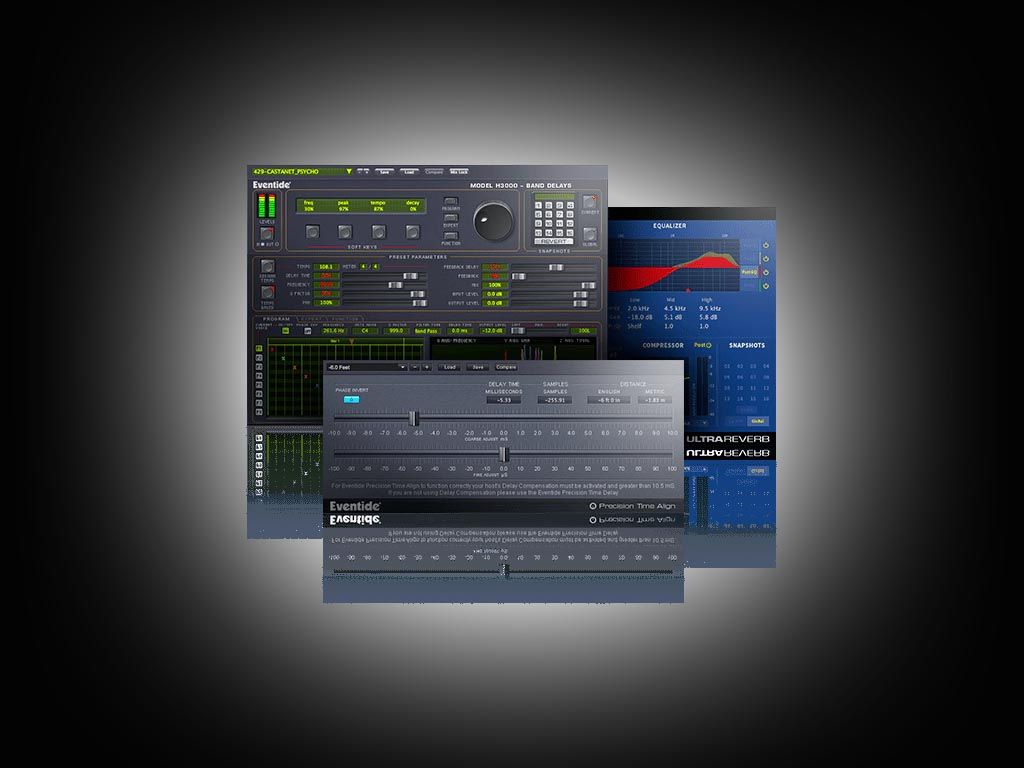Viewport: 1024px width, 768px height.
Task: Open the -6.0 Feet preset dropdown in Time Align
Action: click(366, 368)
